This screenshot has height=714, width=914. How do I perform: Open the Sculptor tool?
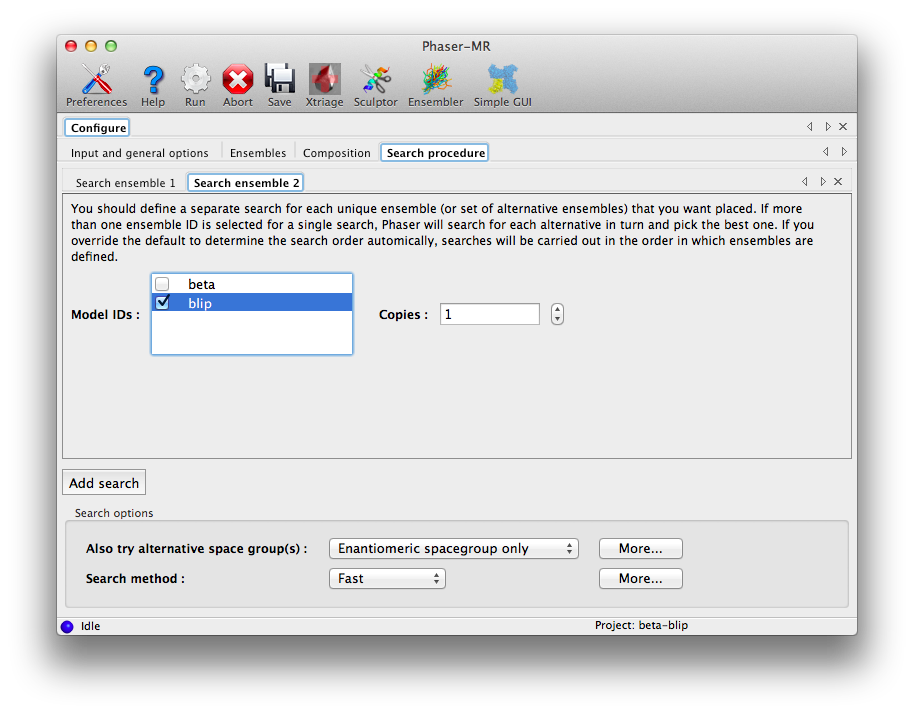(x=376, y=81)
